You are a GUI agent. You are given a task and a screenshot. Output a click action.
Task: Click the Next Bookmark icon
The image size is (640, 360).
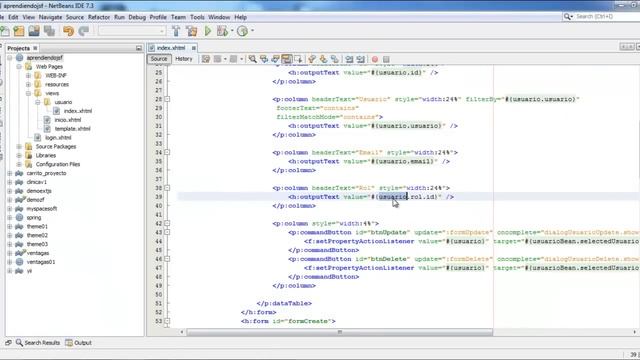pos(323,59)
